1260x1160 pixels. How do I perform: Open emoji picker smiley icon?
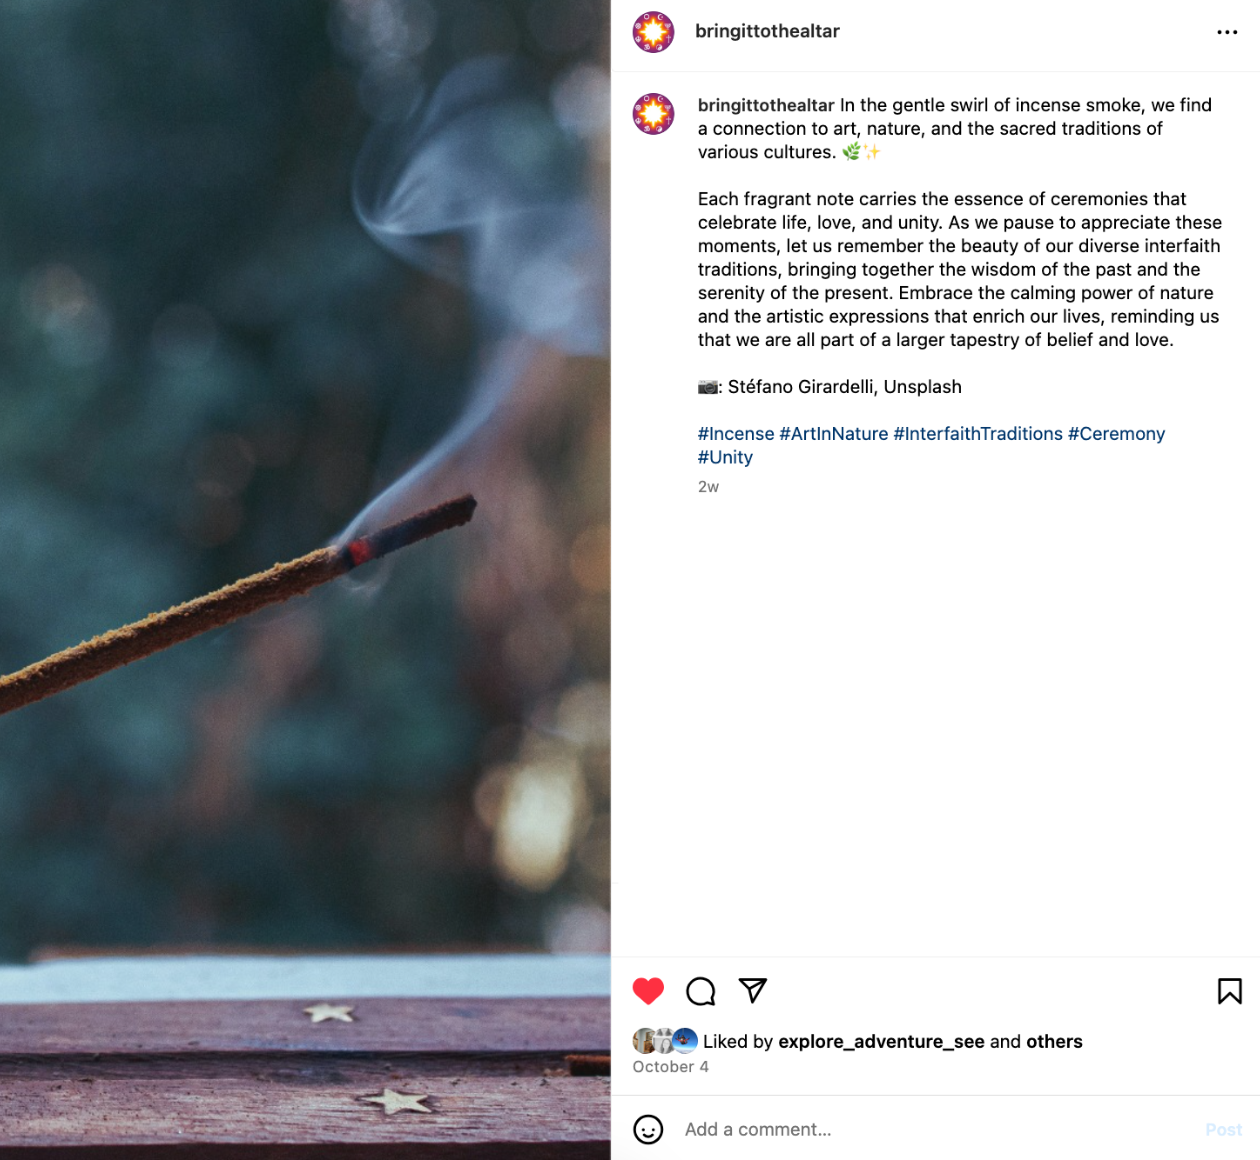648,1130
